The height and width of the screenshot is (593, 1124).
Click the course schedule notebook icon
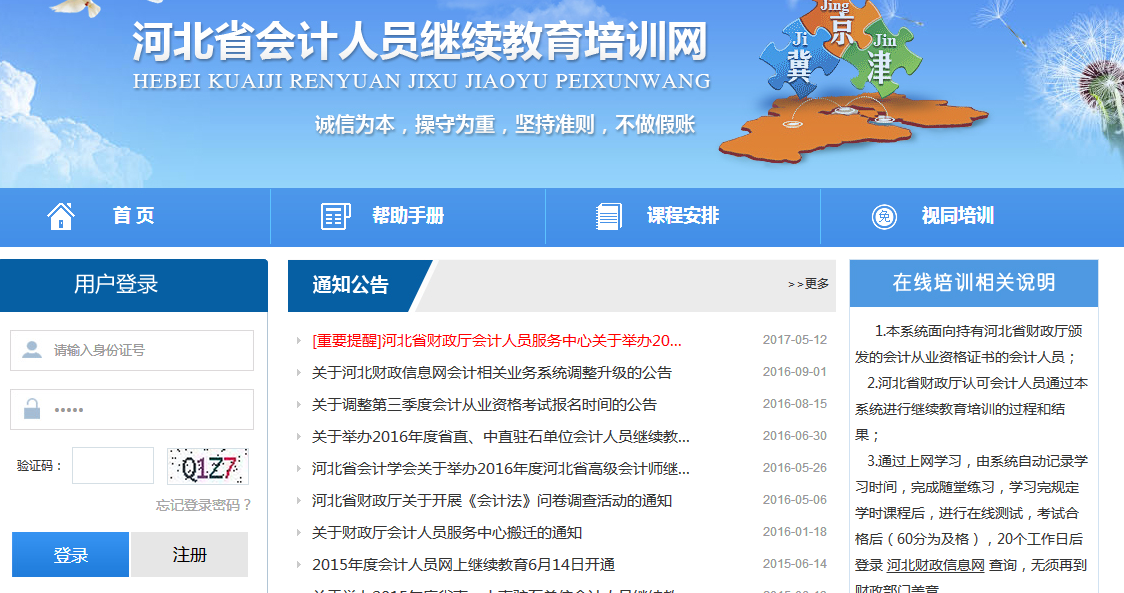(x=608, y=216)
